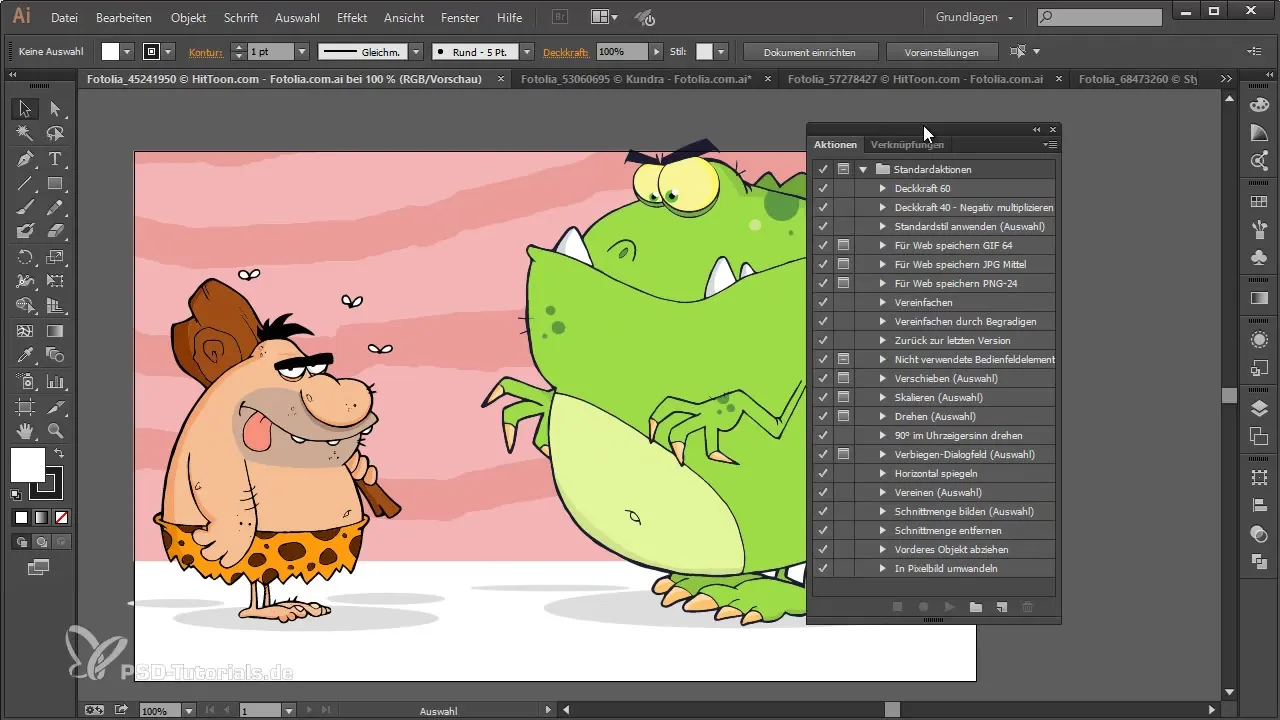
Task: Toggle checkmark for Standardaktionen set
Action: (x=823, y=169)
